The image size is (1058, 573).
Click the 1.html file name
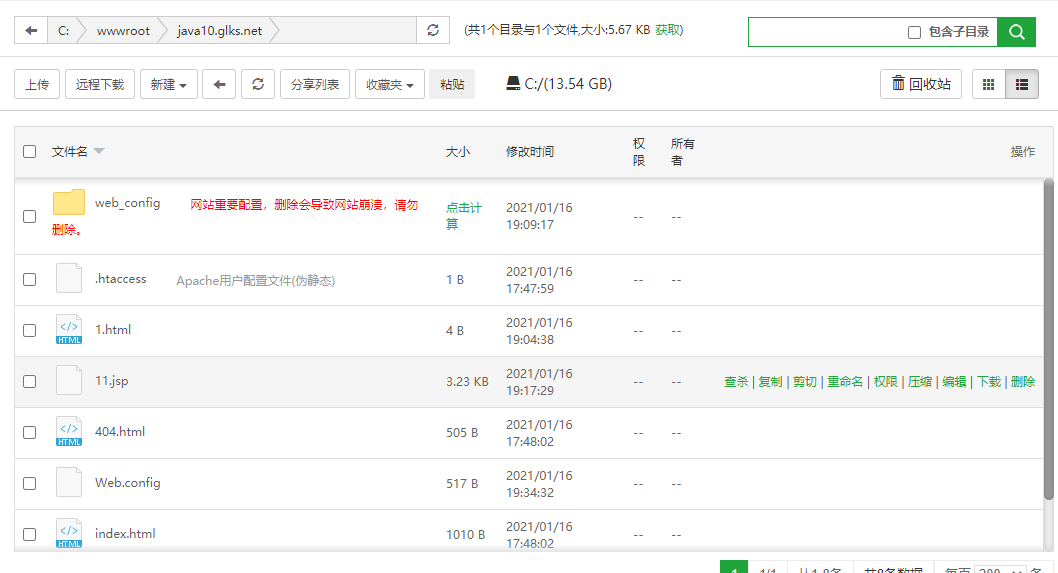coord(113,329)
